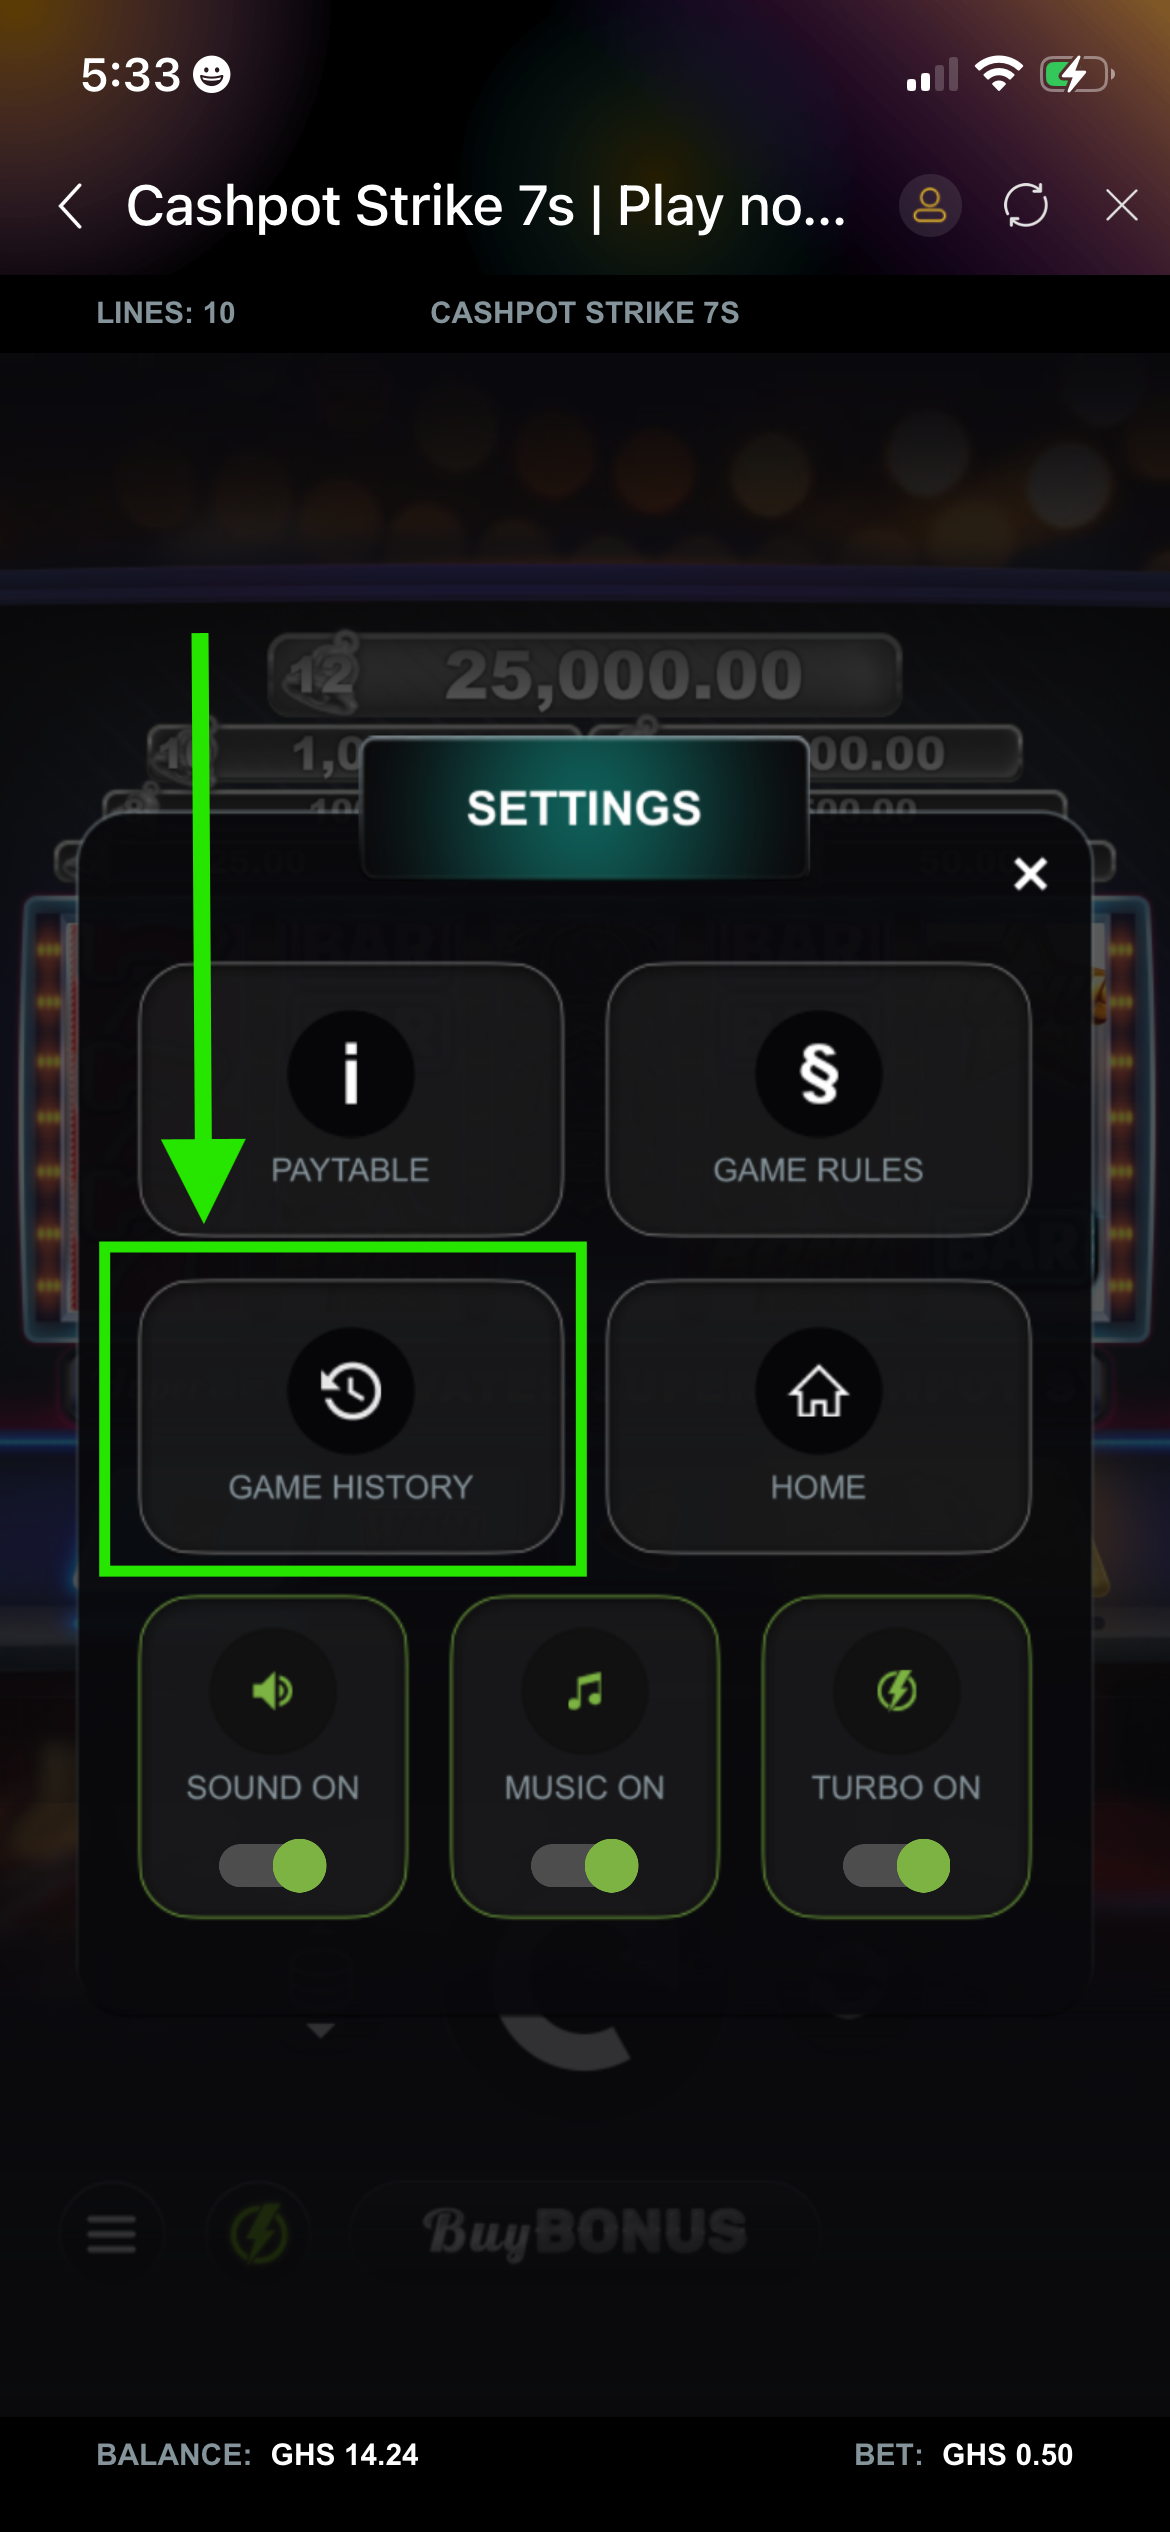Tap the GHS 0.50 bet amount
1170x2532 pixels.
(1007, 2455)
